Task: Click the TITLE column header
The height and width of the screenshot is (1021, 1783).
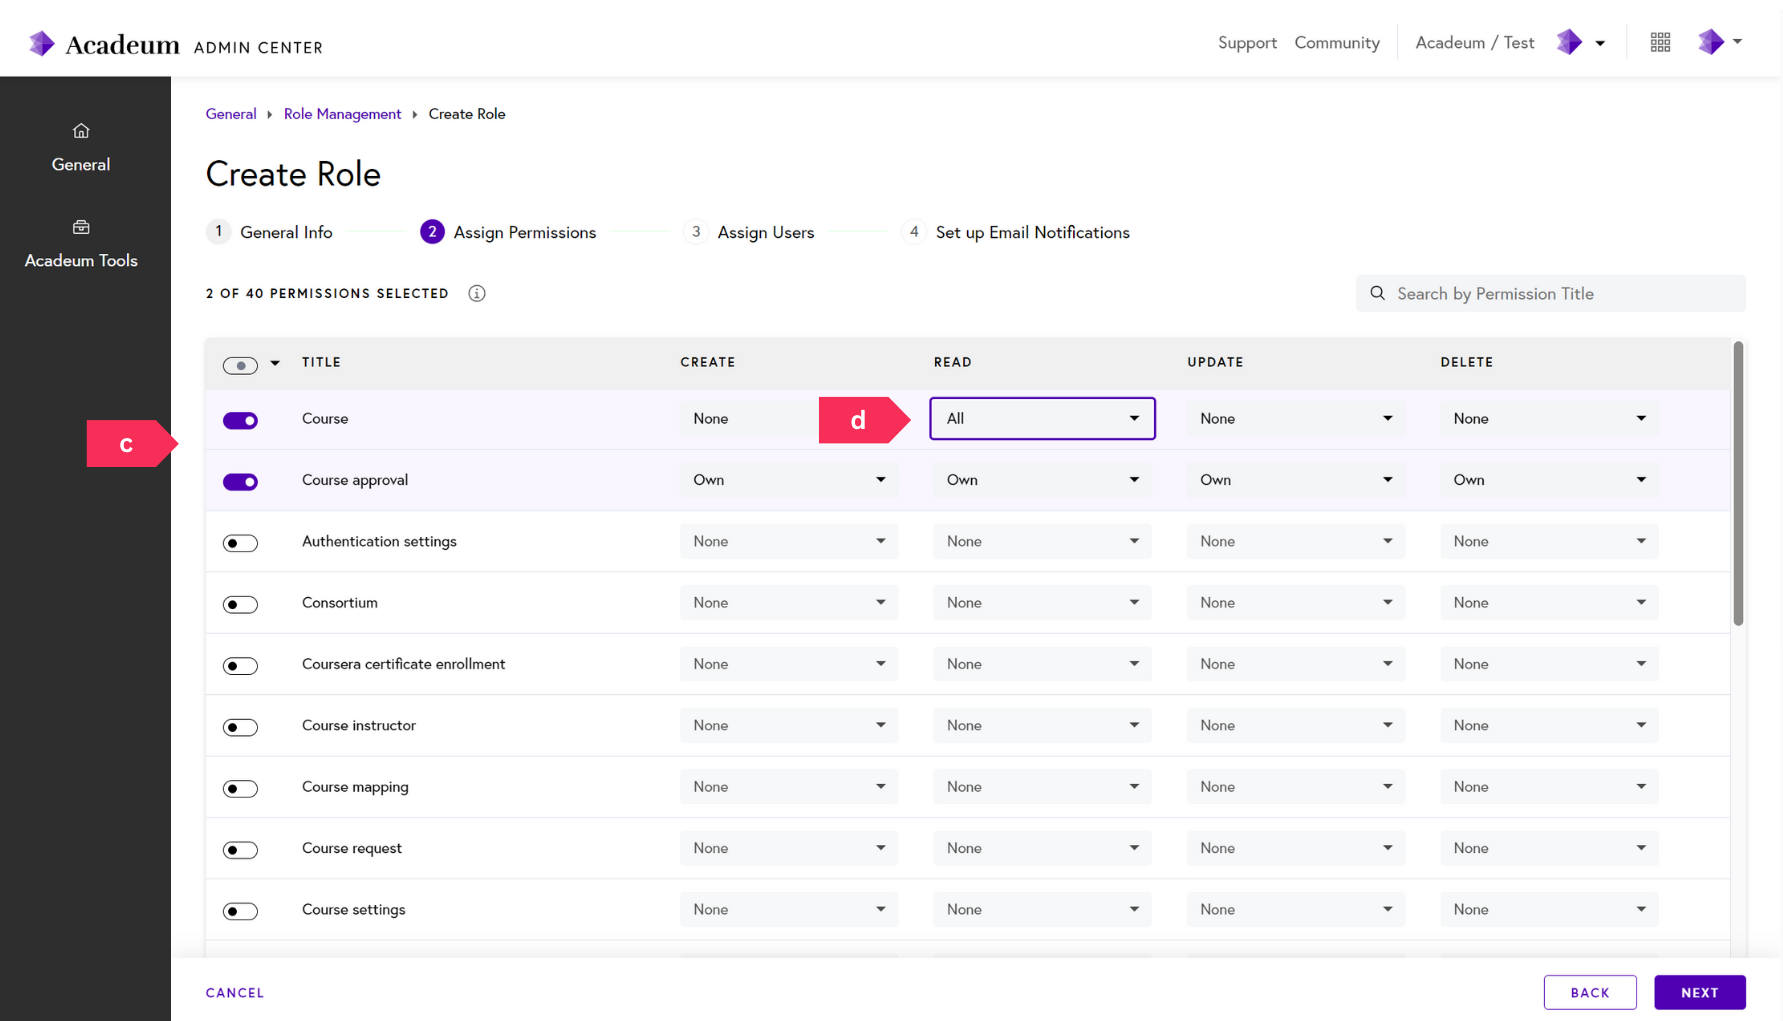Action: tap(321, 362)
